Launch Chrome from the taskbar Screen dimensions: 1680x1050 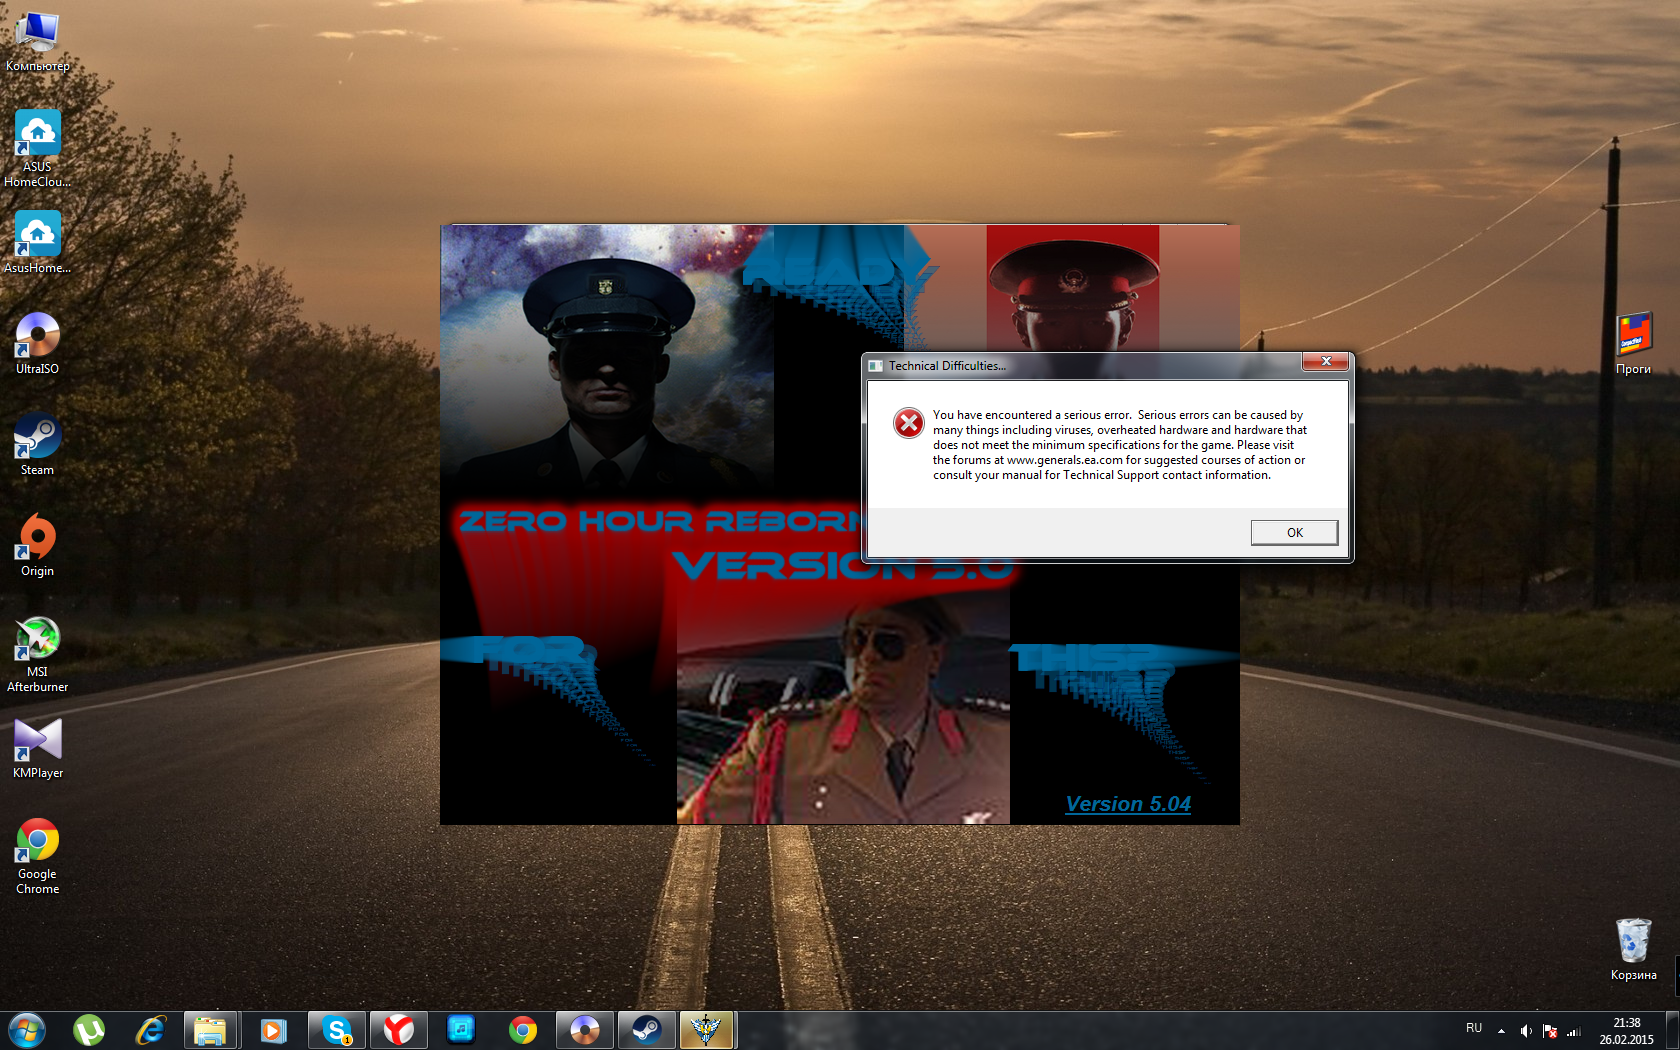point(523,1030)
